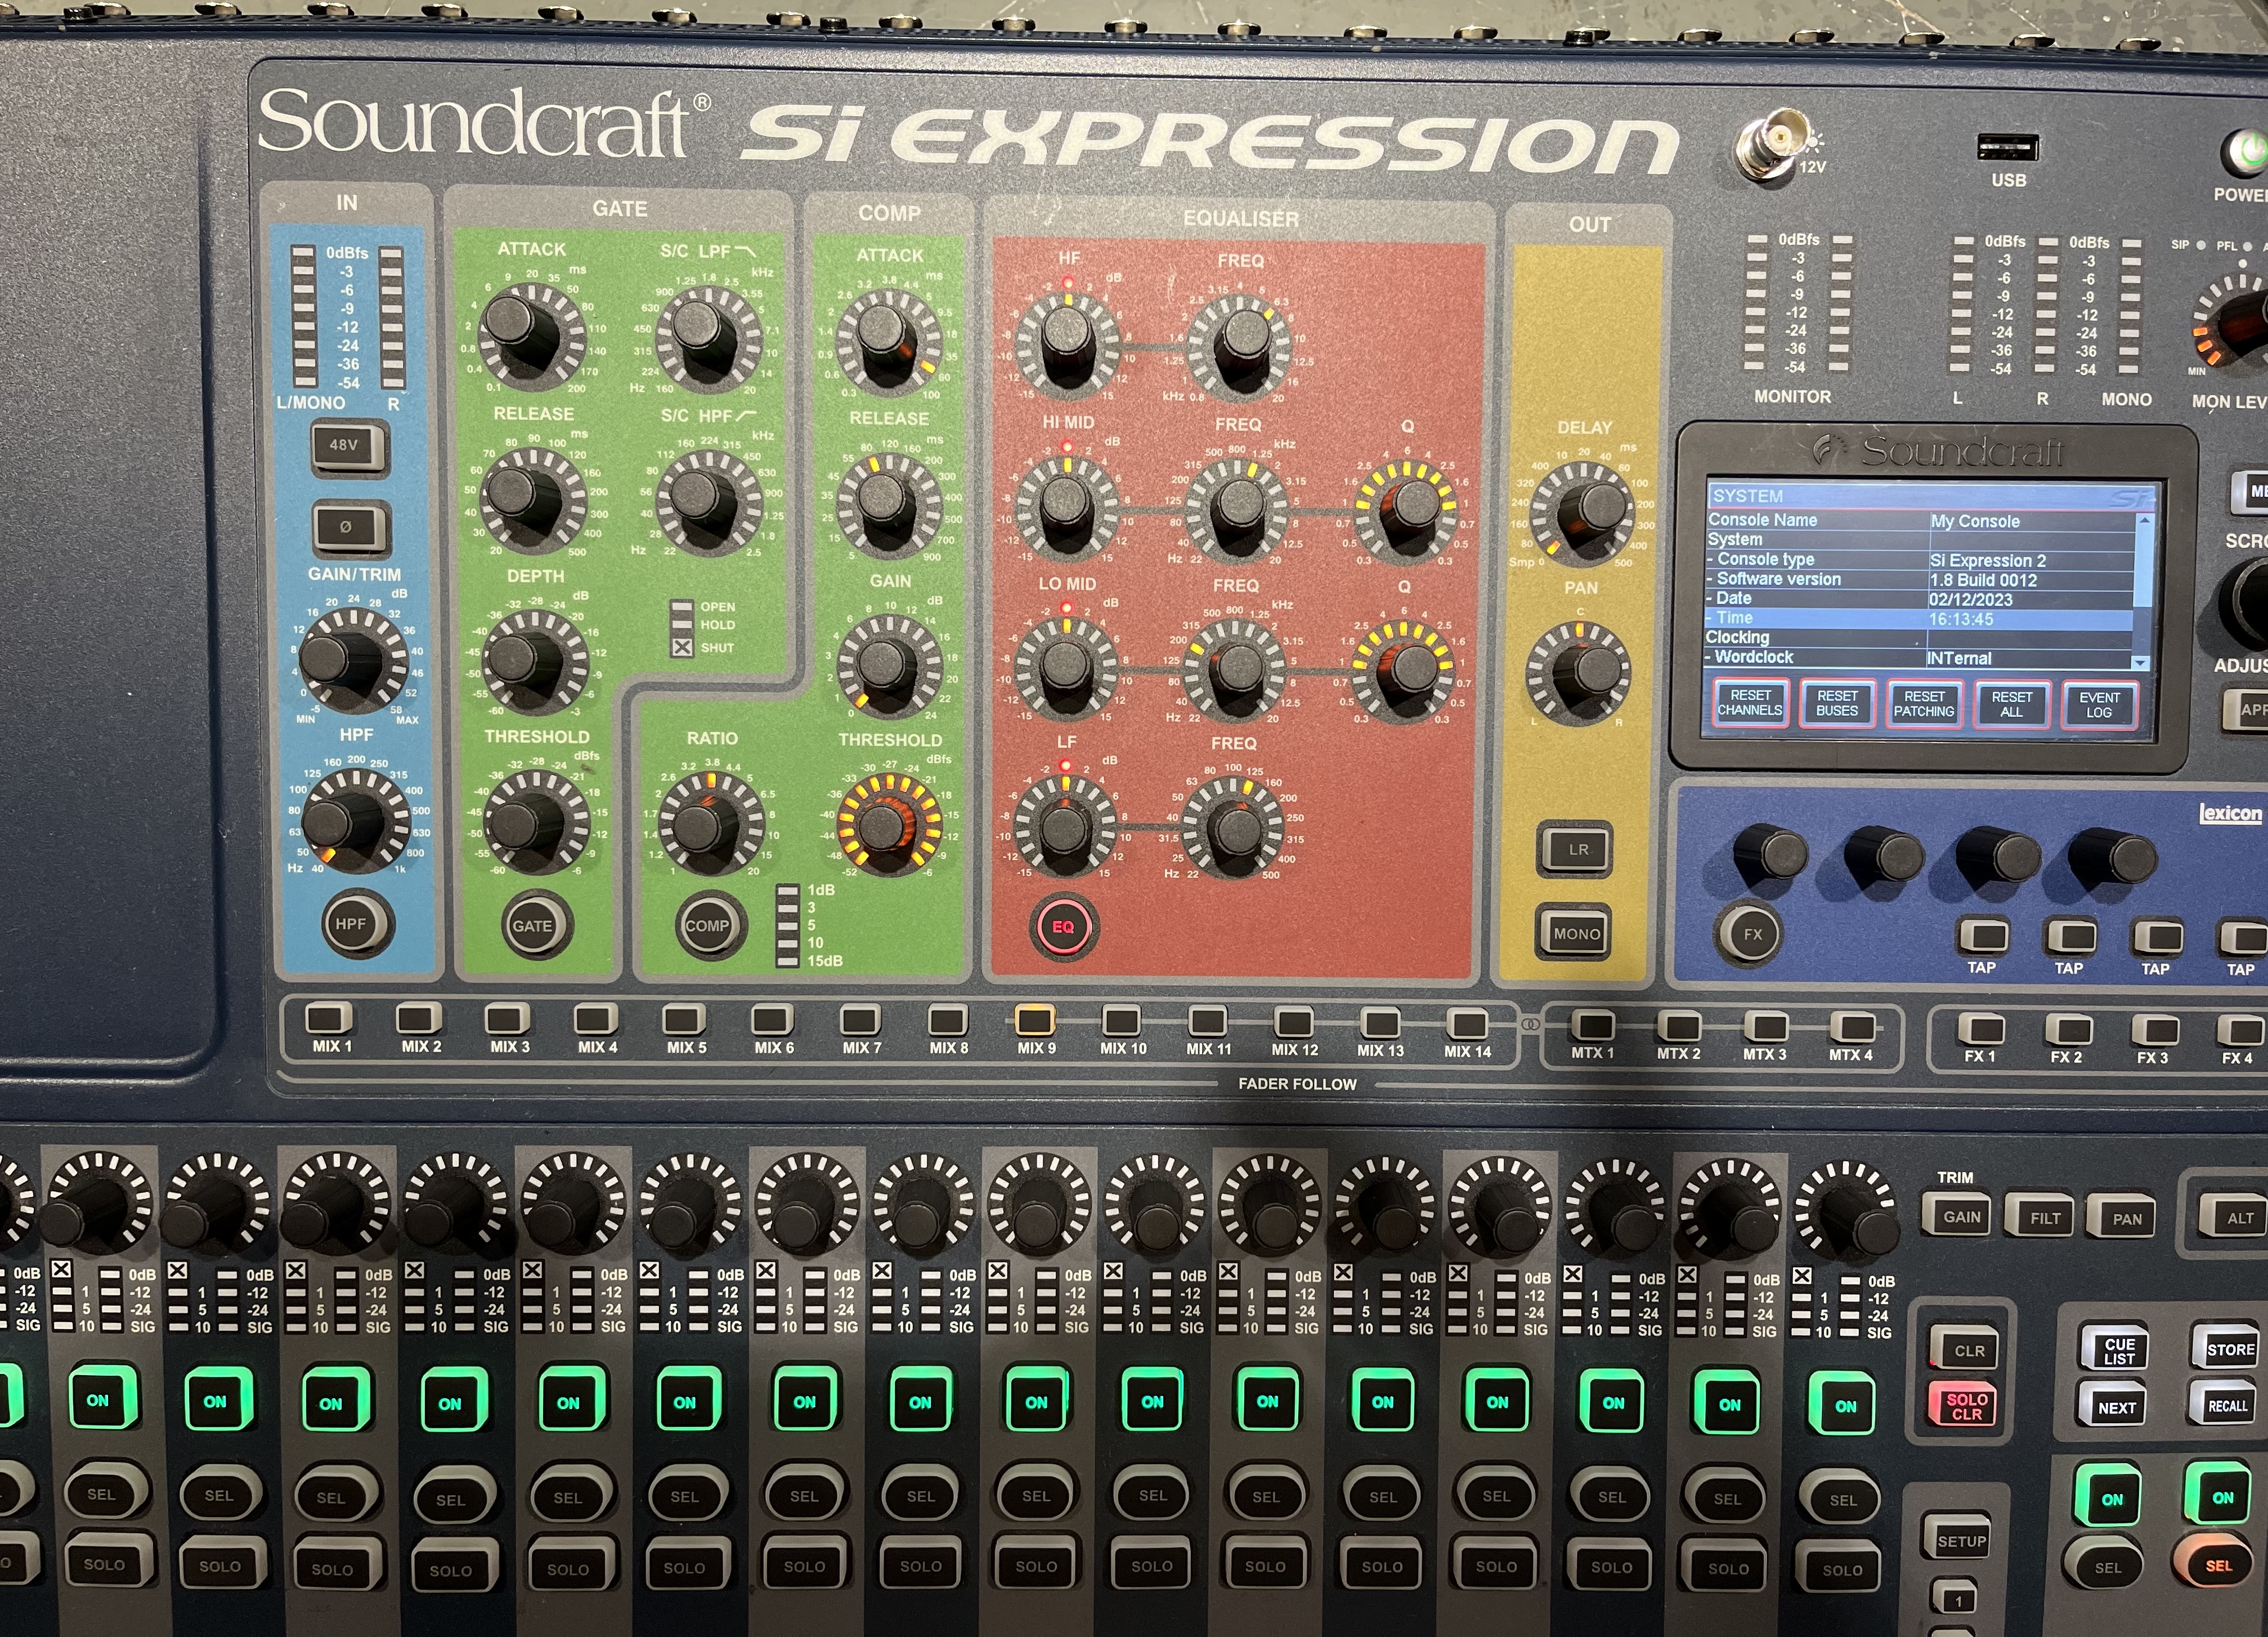Click the USB port
Image resolution: width=2268 pixels, height=1637 pixels.
[x=2008, y=148]
